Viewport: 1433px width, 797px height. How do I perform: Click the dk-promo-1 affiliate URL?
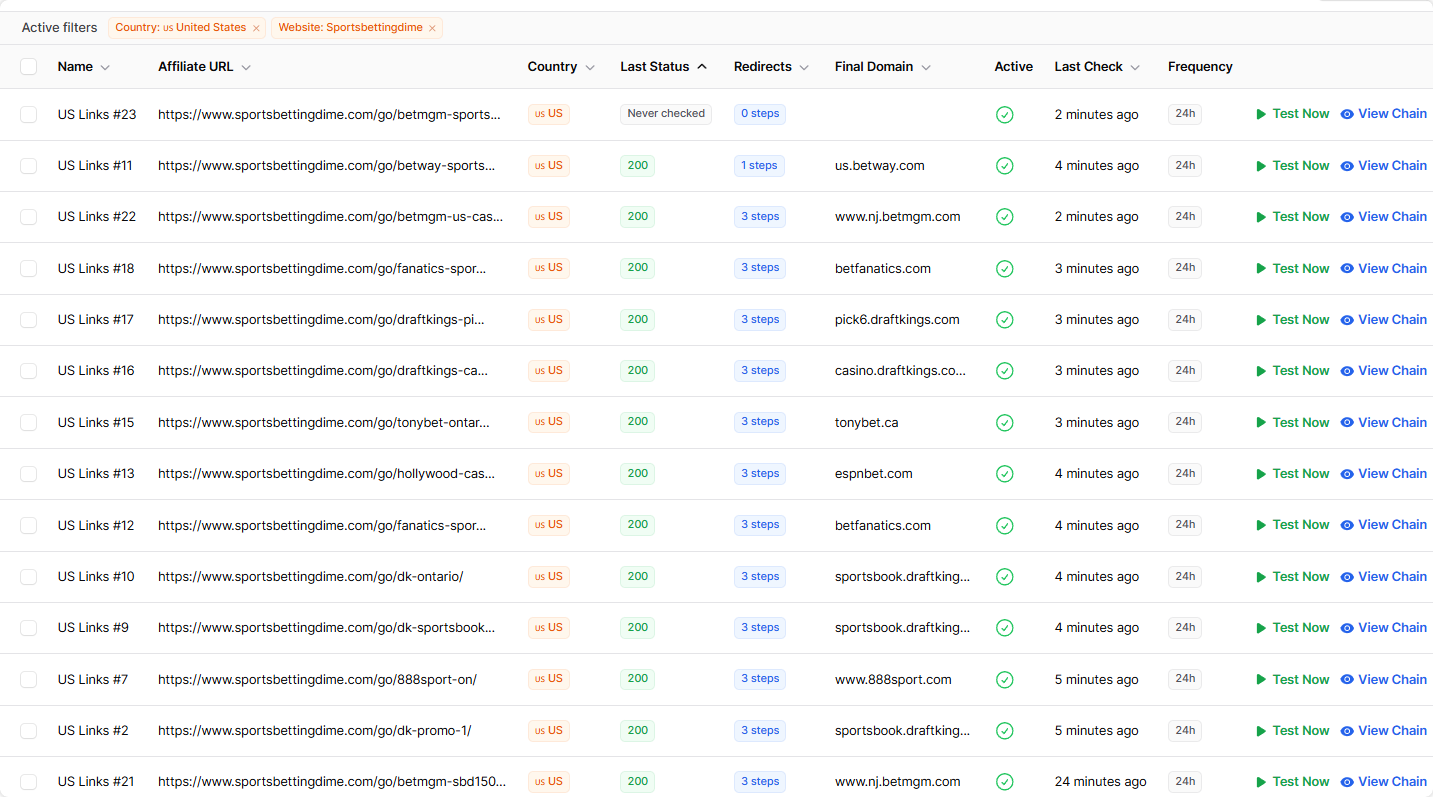(x=315, y=731)
